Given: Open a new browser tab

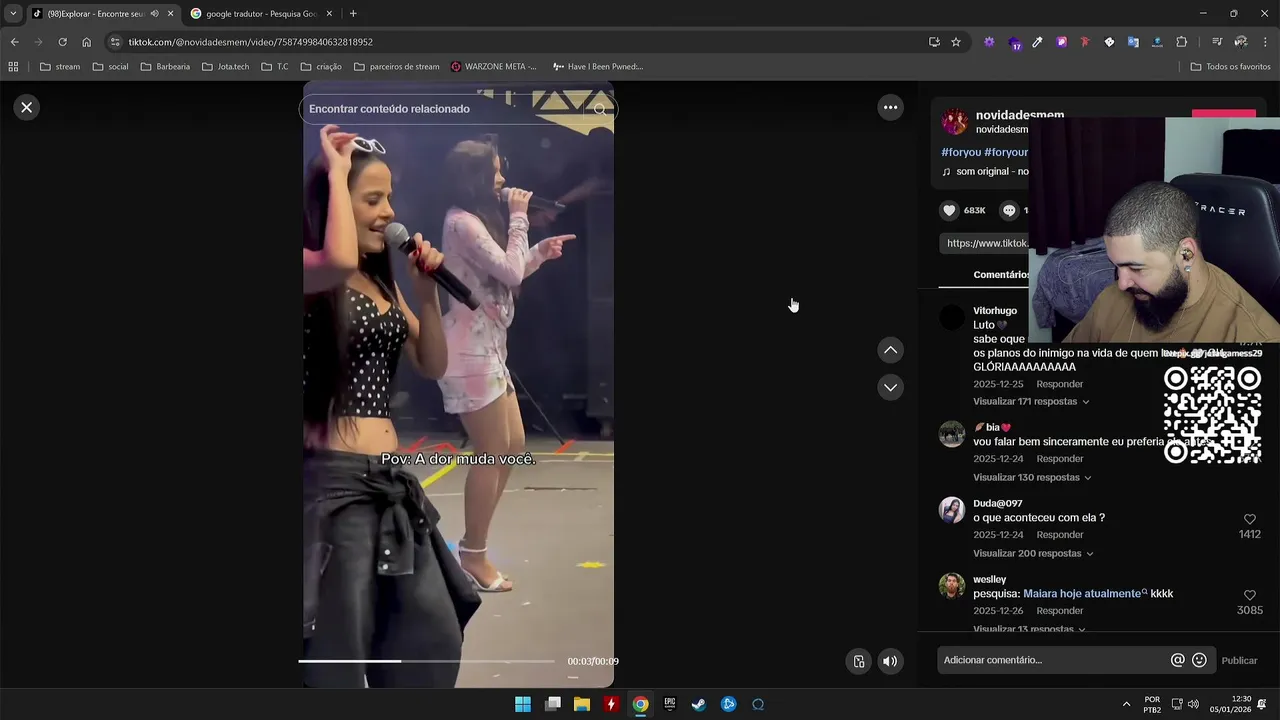Looking at the screenshot, I should coord(353,14).
